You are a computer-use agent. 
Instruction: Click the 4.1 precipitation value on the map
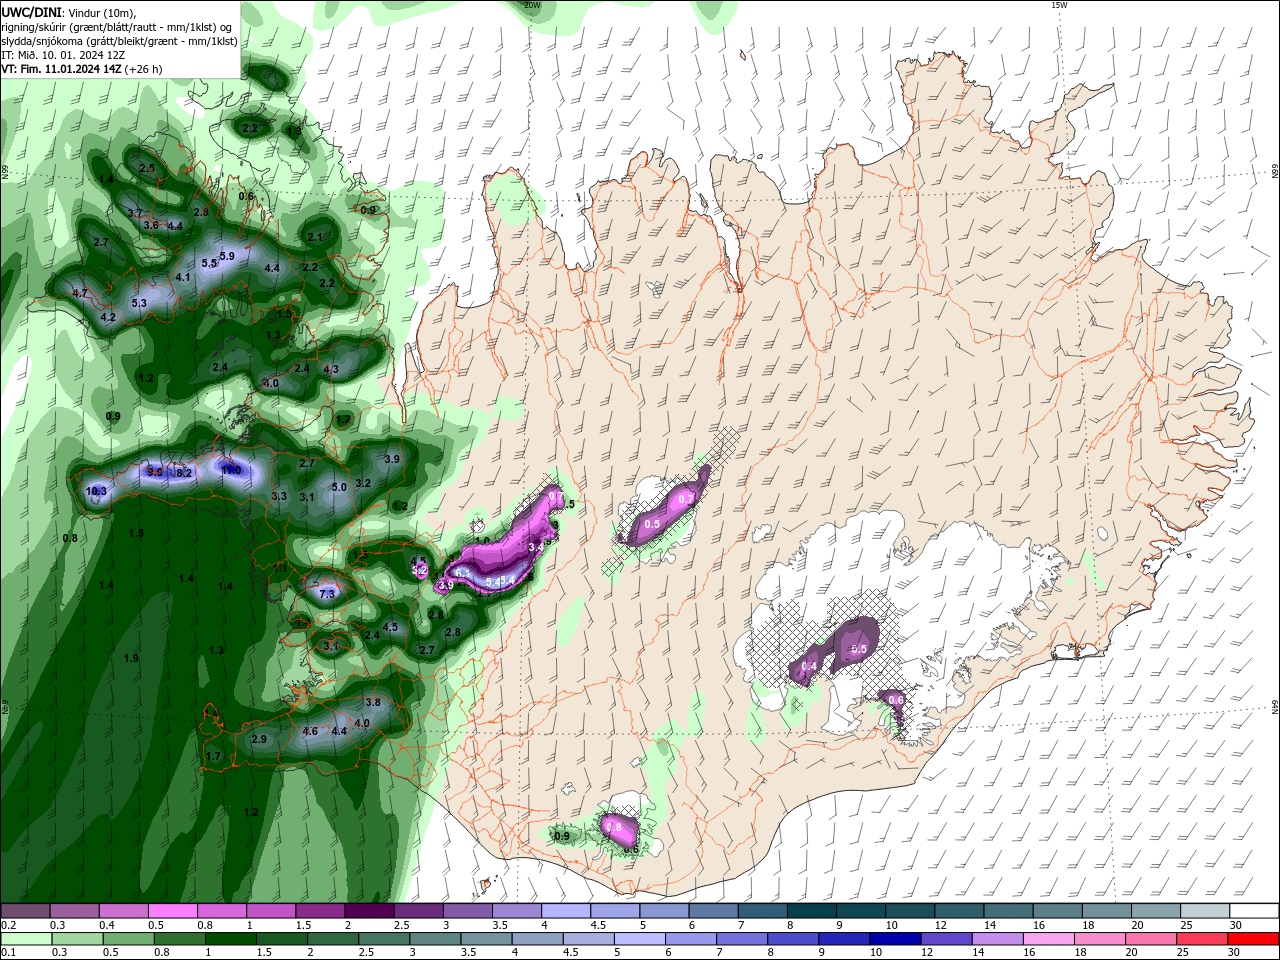click(x=183, y=278)
